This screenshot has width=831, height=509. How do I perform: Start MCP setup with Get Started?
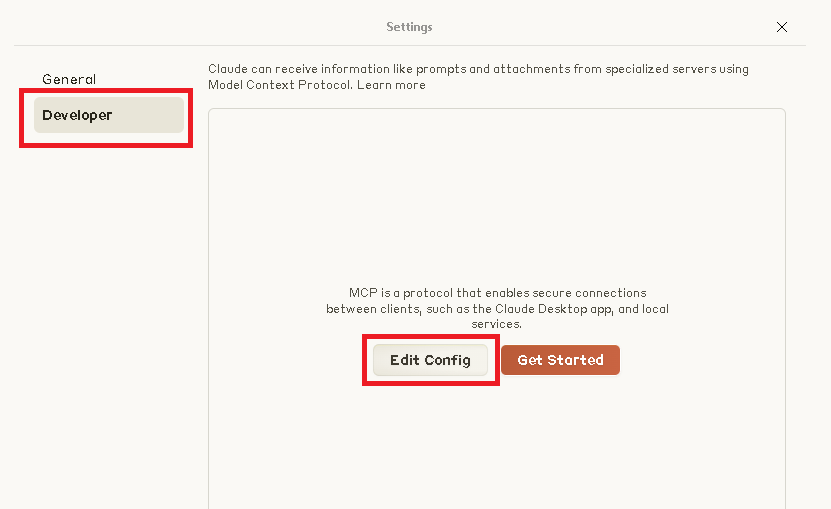coord(560,360)
